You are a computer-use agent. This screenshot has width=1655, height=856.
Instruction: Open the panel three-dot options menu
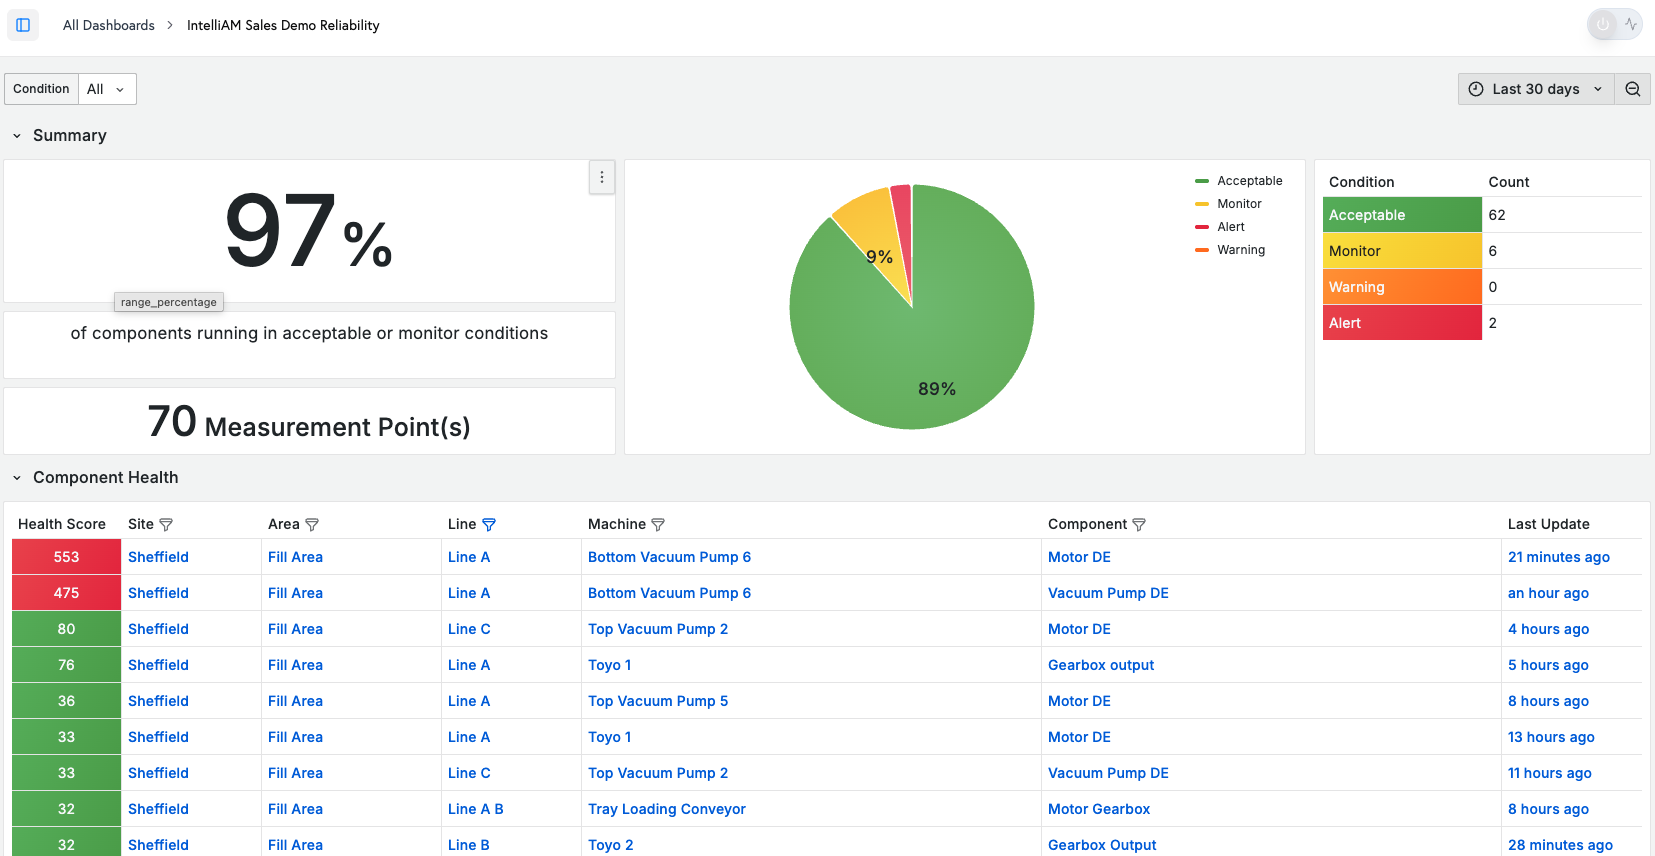tap(602, 177)
